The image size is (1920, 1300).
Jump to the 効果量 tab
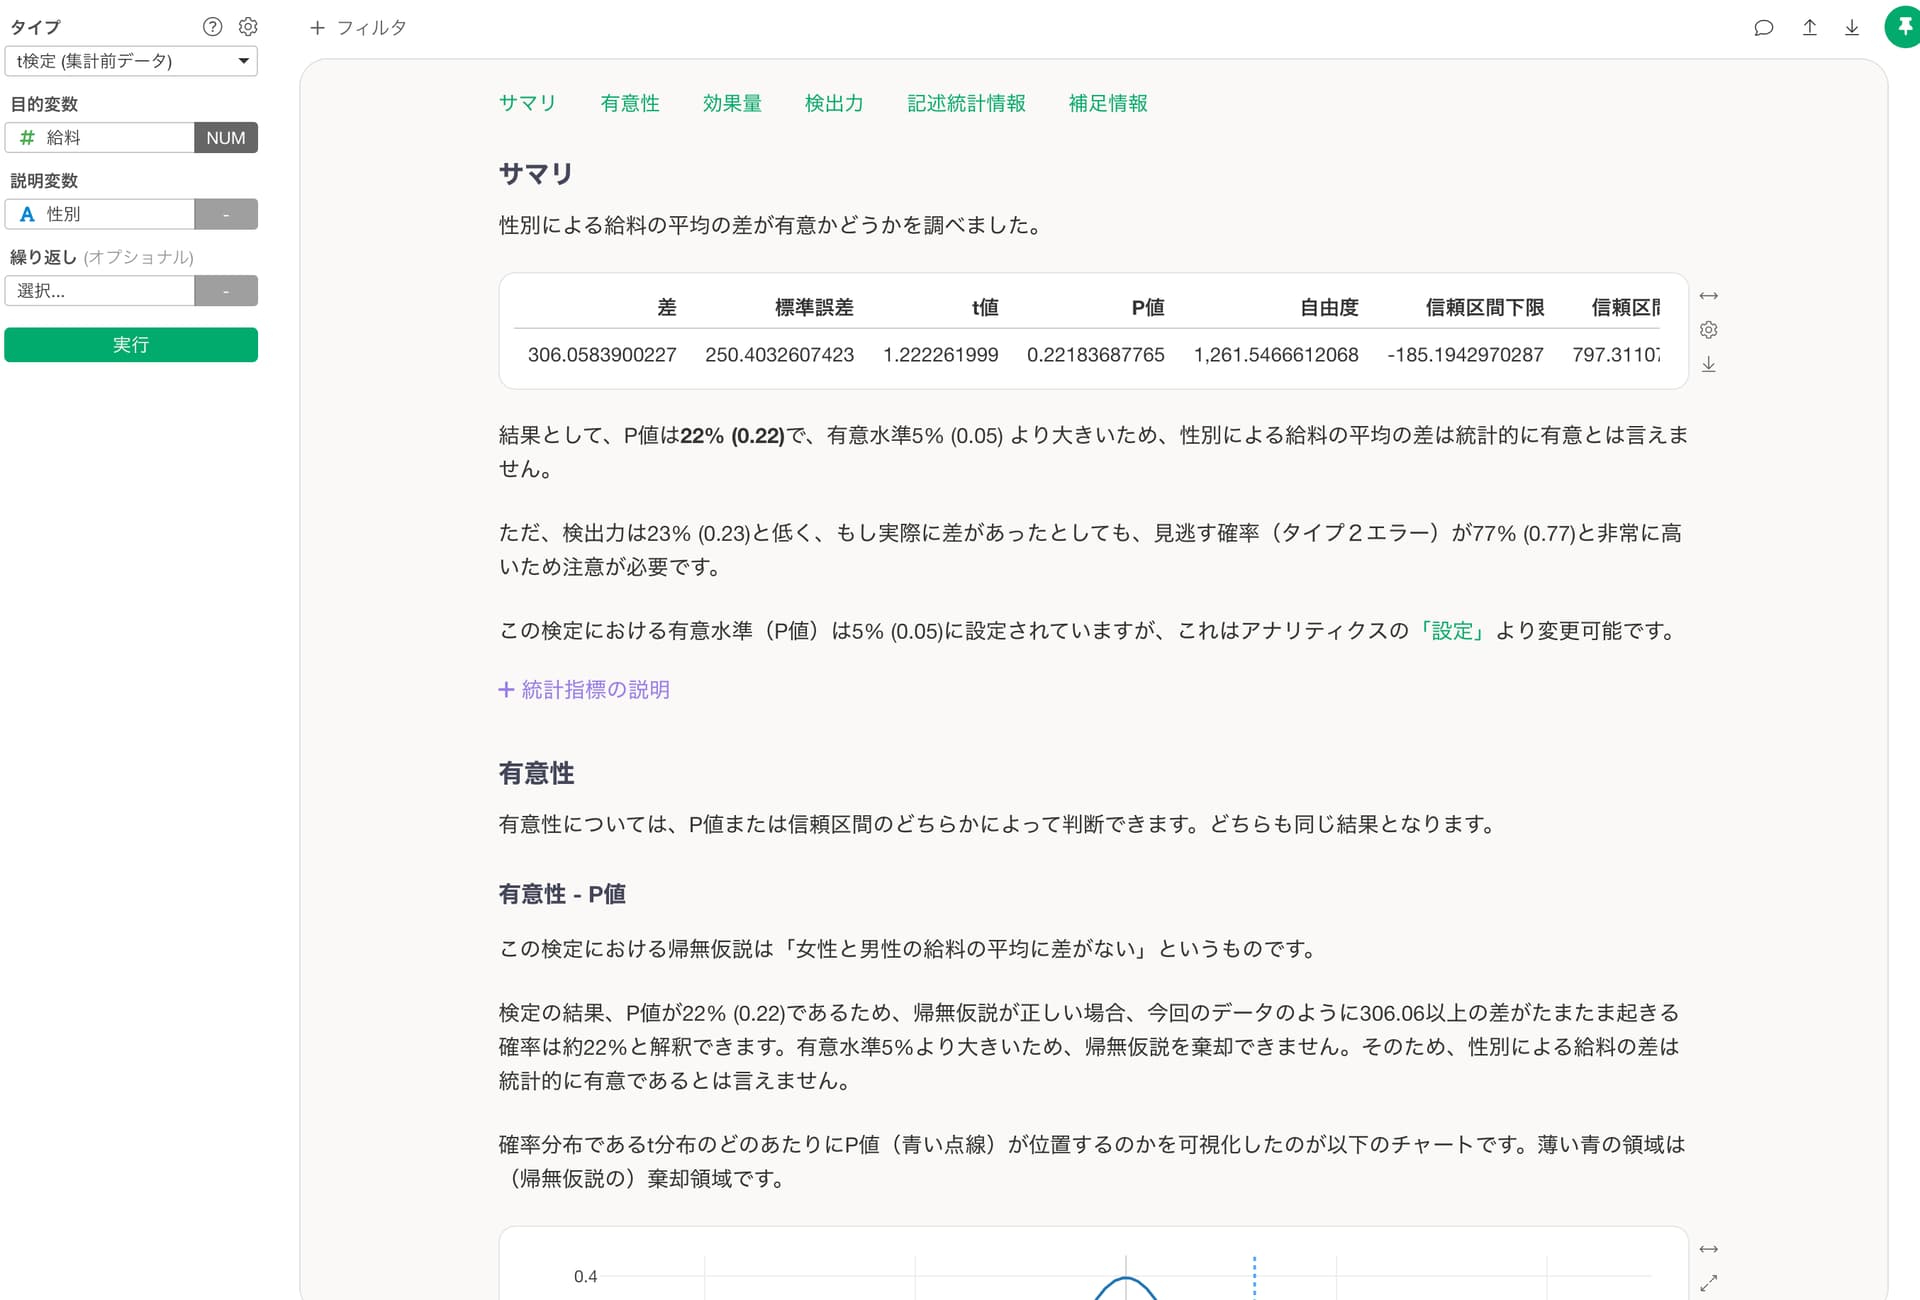coord(732,103)
